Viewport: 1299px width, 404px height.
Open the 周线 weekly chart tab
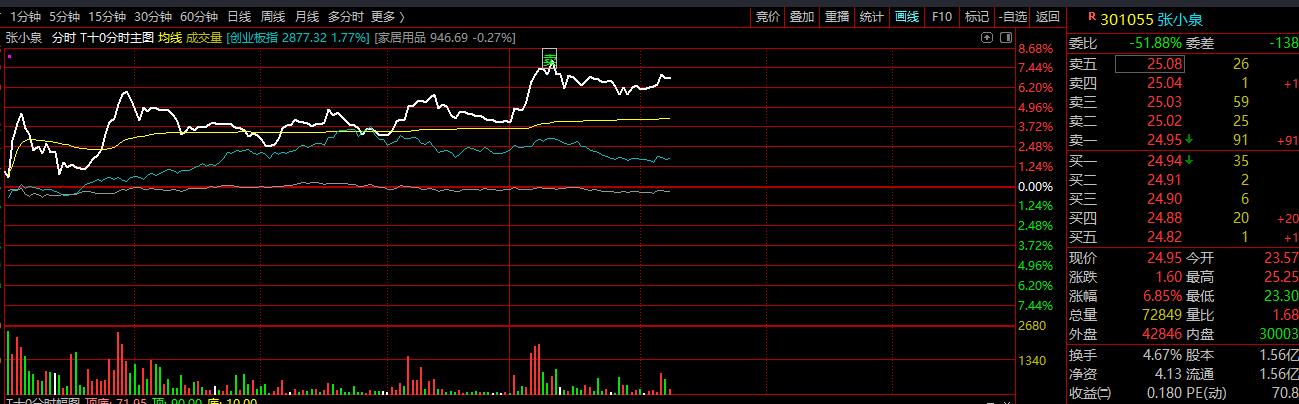[273, 17]
